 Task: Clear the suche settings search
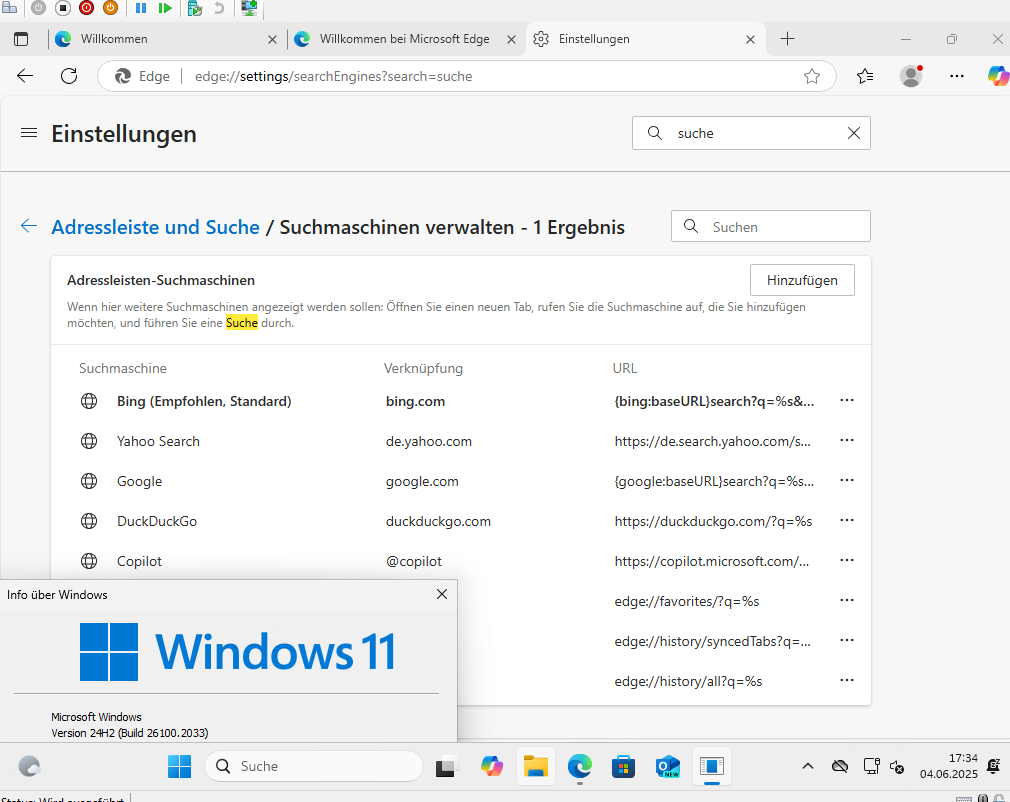pyautogui.click(x=853, y=133)
